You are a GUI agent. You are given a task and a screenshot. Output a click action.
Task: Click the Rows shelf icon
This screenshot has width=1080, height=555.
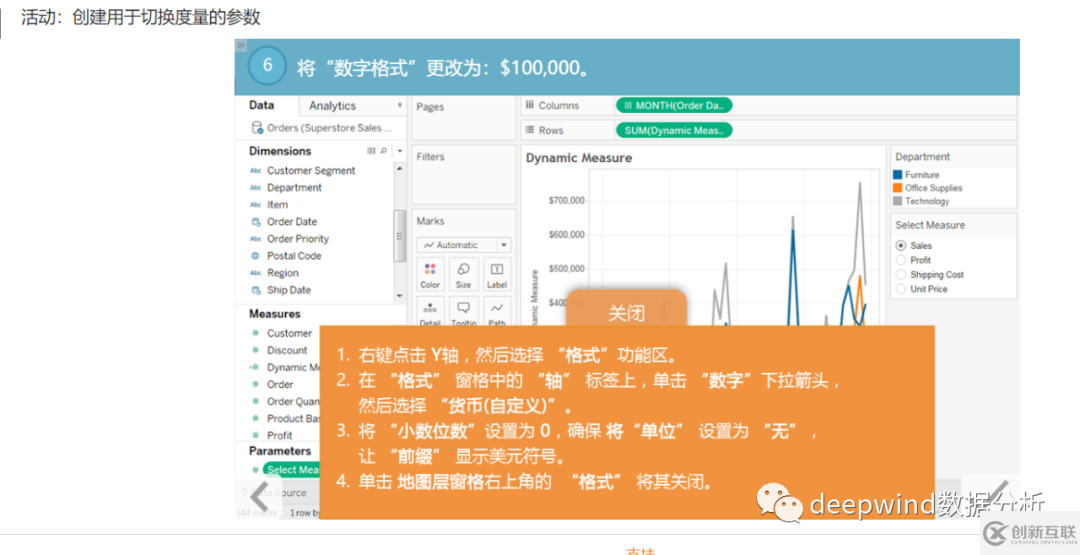pyautogui.click(x=530, y=130)
